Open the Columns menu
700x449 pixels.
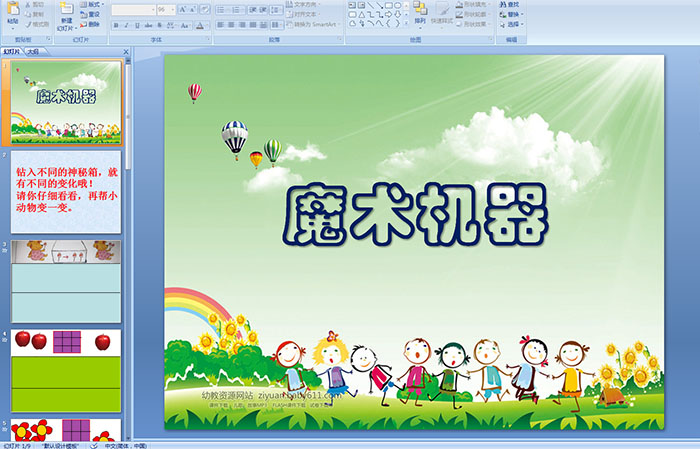pyautogui.click(x=277, y=25)
